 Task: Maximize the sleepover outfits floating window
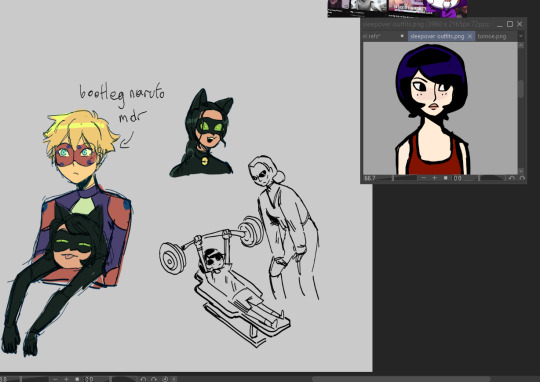pos(510,24)
